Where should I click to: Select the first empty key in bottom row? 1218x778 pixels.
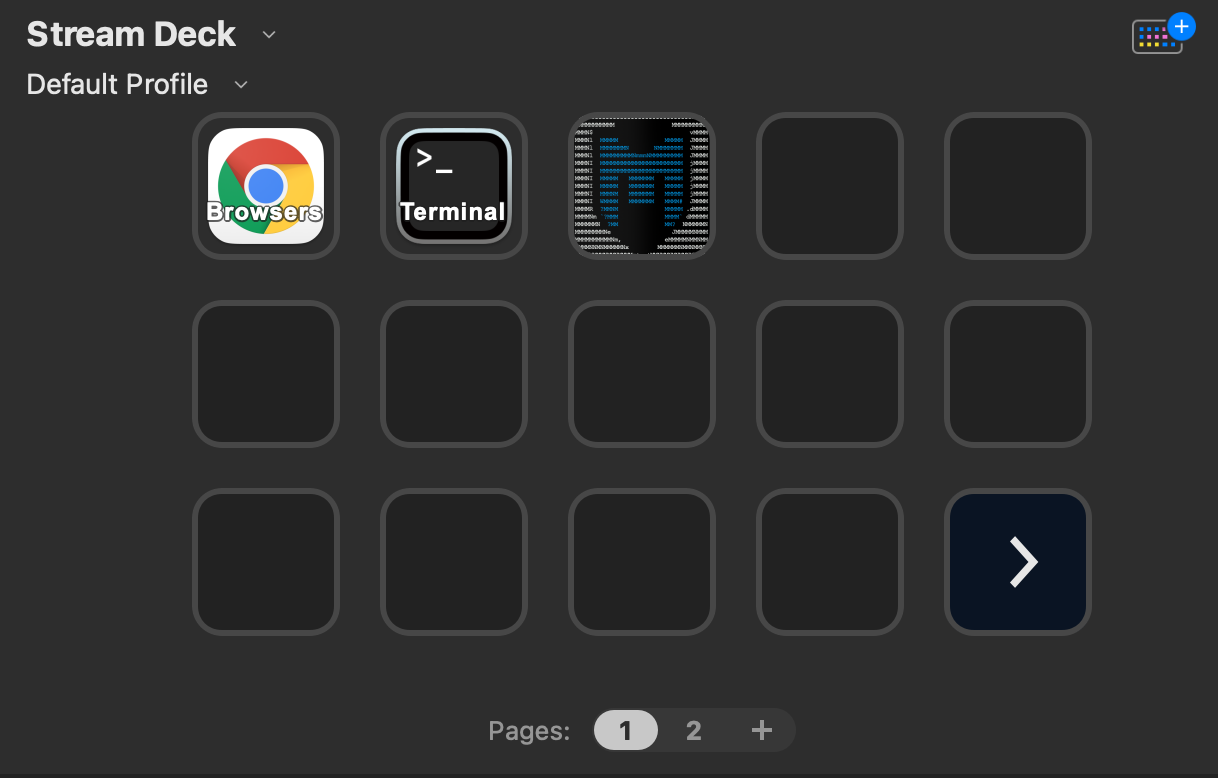tap(266, 562)
